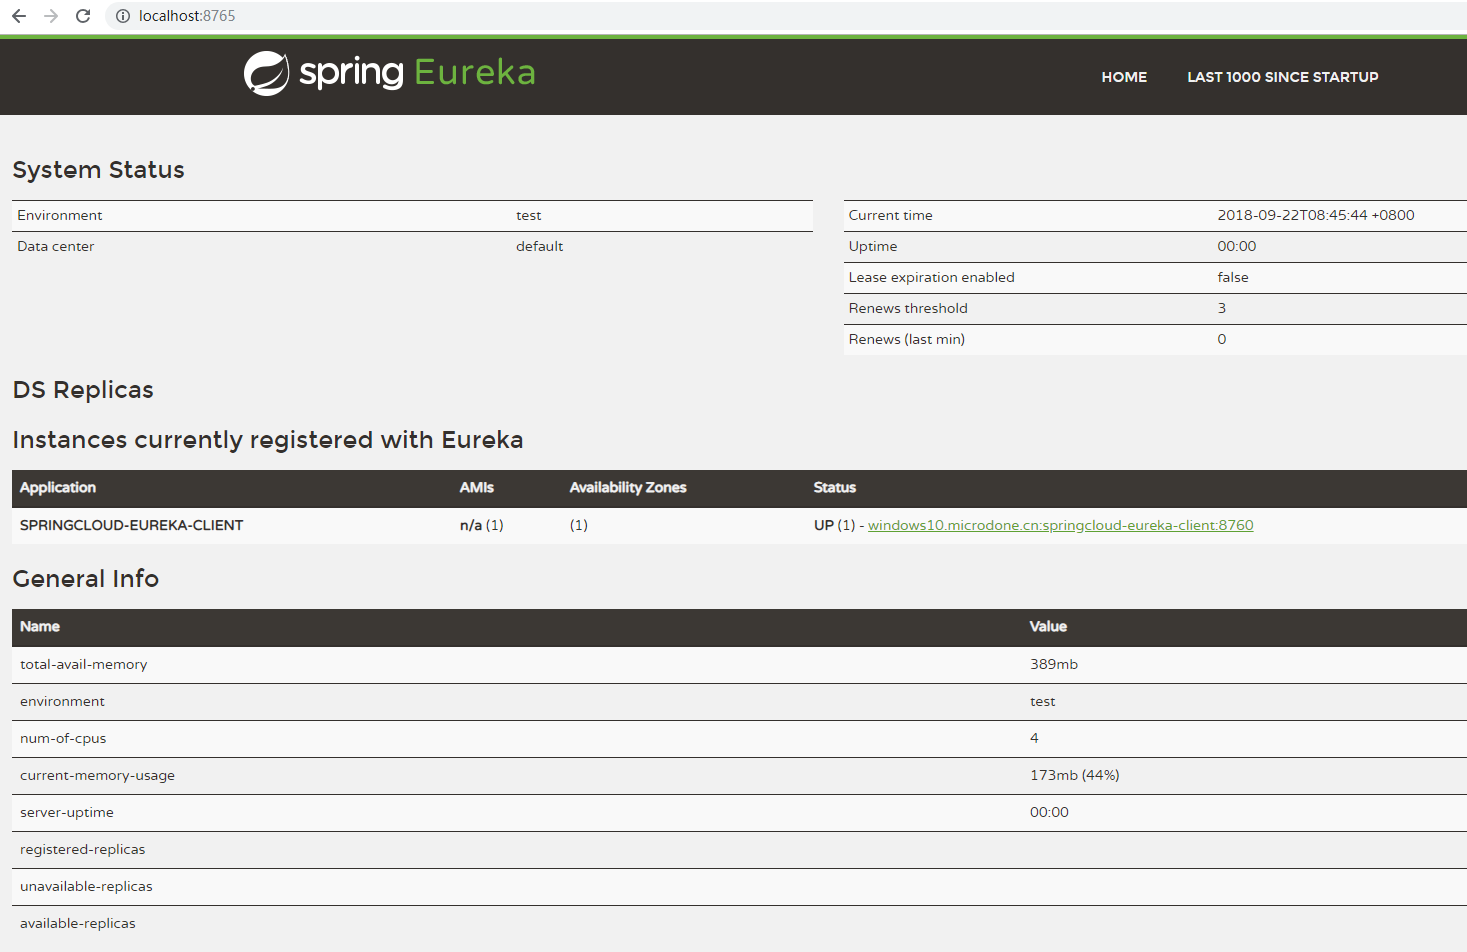The image size is (1467, 952).
Task: Select the available-replicas row name
Action: (x=78, y=923)
